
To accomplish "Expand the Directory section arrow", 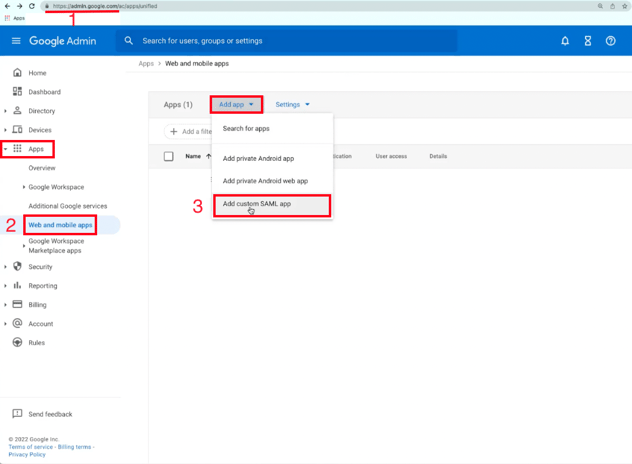I will pyautogui.click(x=5, y=111).
